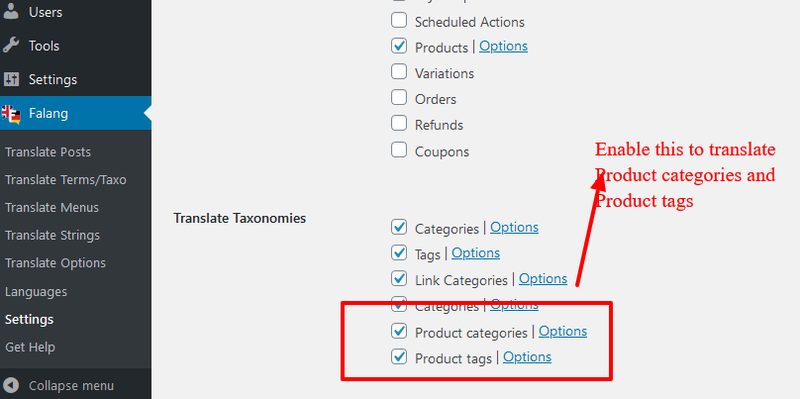Open Translate Posts submenu item
The image size is (800, 399).
coord(48,152)
